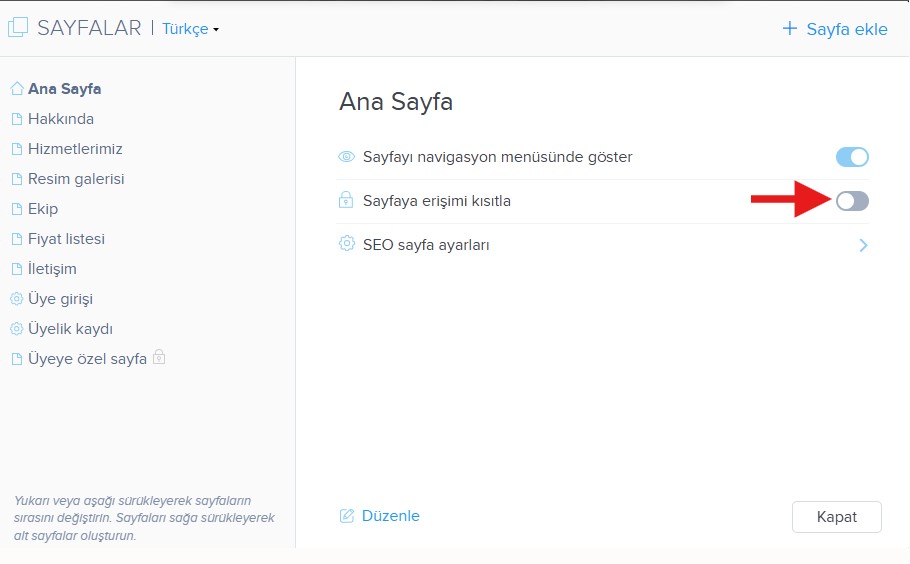The width and height of the screenshot is (910, 564).
Task: Click the eye icon for navigation visibility
Action: (x=347, y=157)
